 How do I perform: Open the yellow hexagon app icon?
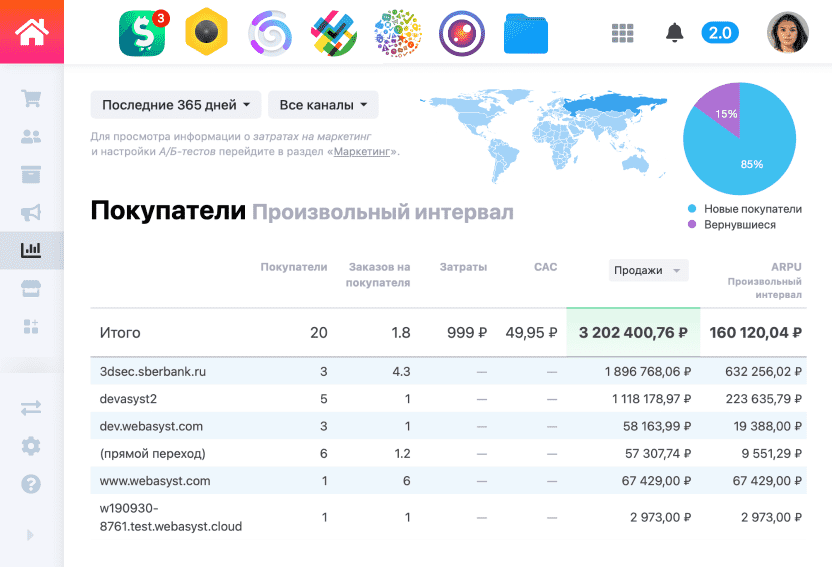206,32
